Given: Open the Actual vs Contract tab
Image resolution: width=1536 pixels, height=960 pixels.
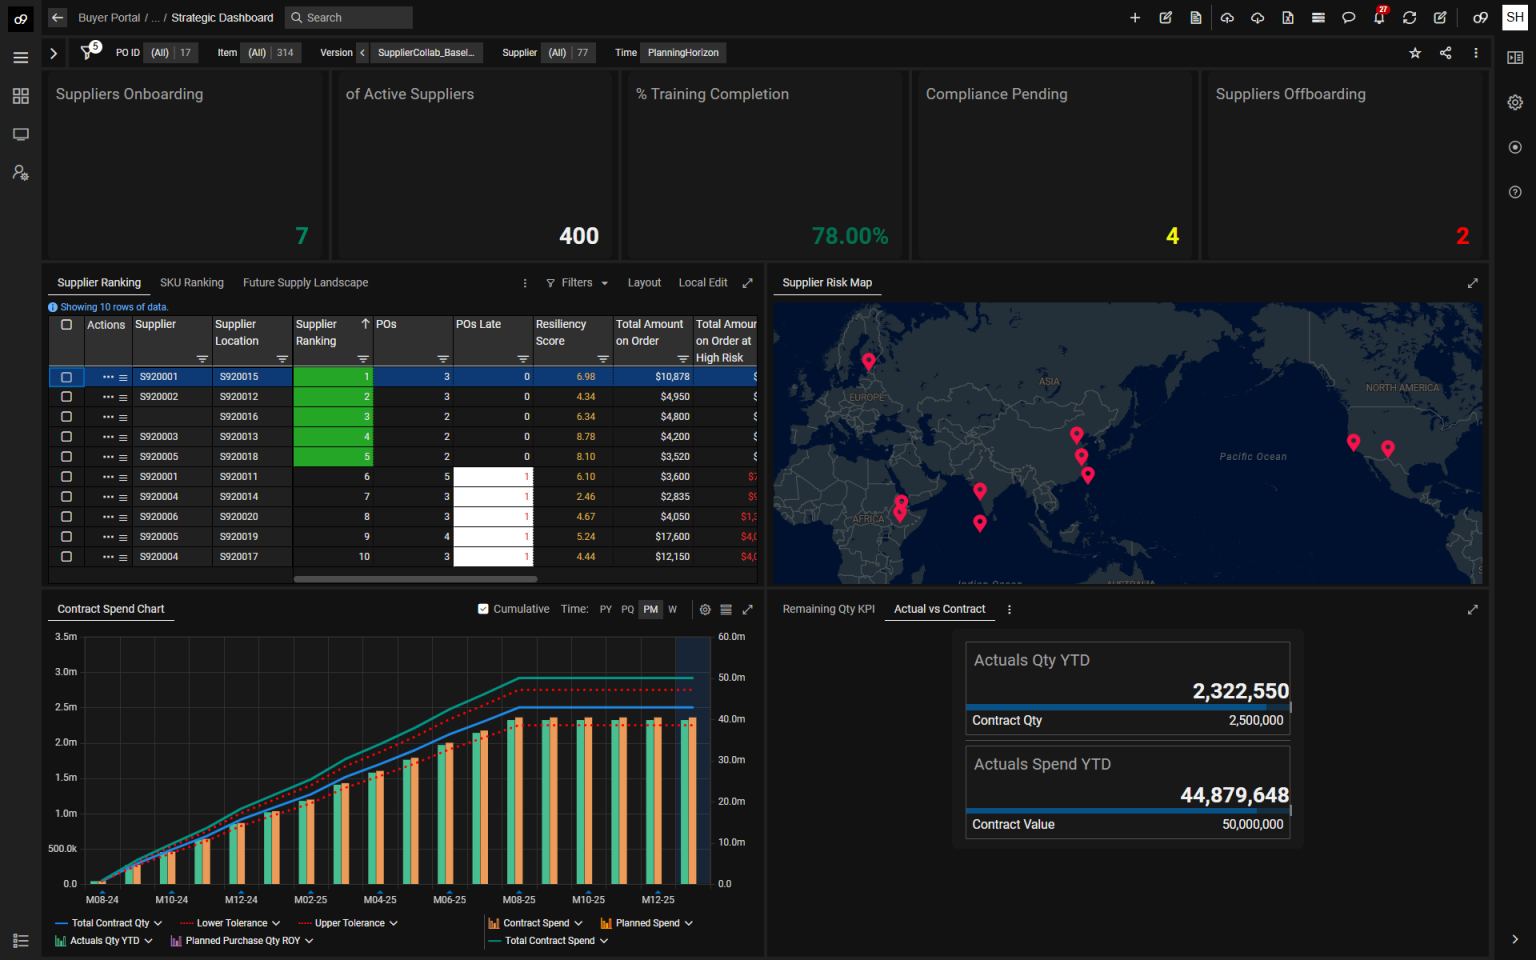Looking at the screenshot, I should [938, 609].
